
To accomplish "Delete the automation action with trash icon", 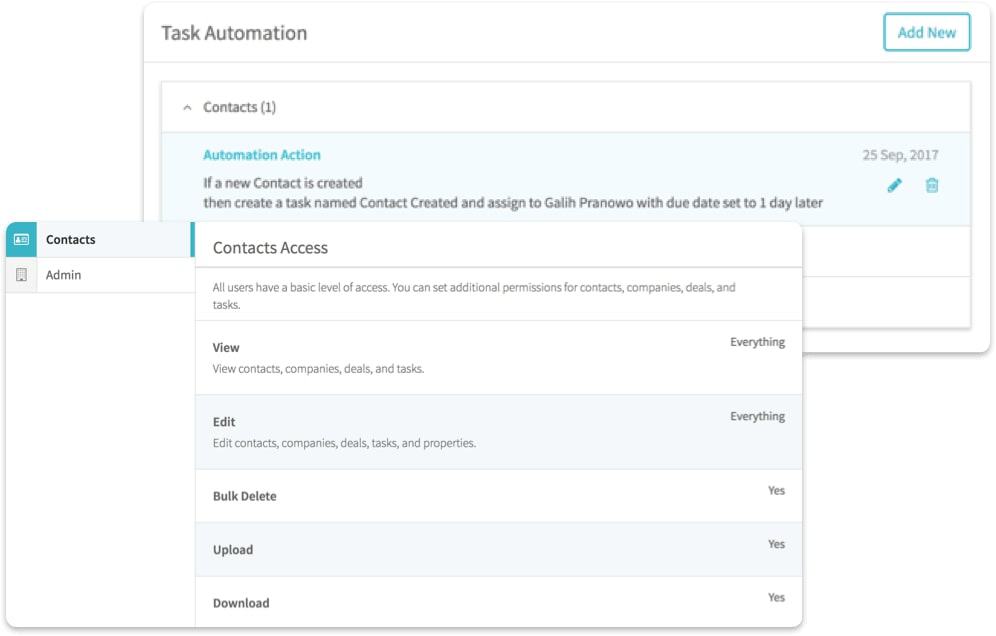I will click(932, 186).
